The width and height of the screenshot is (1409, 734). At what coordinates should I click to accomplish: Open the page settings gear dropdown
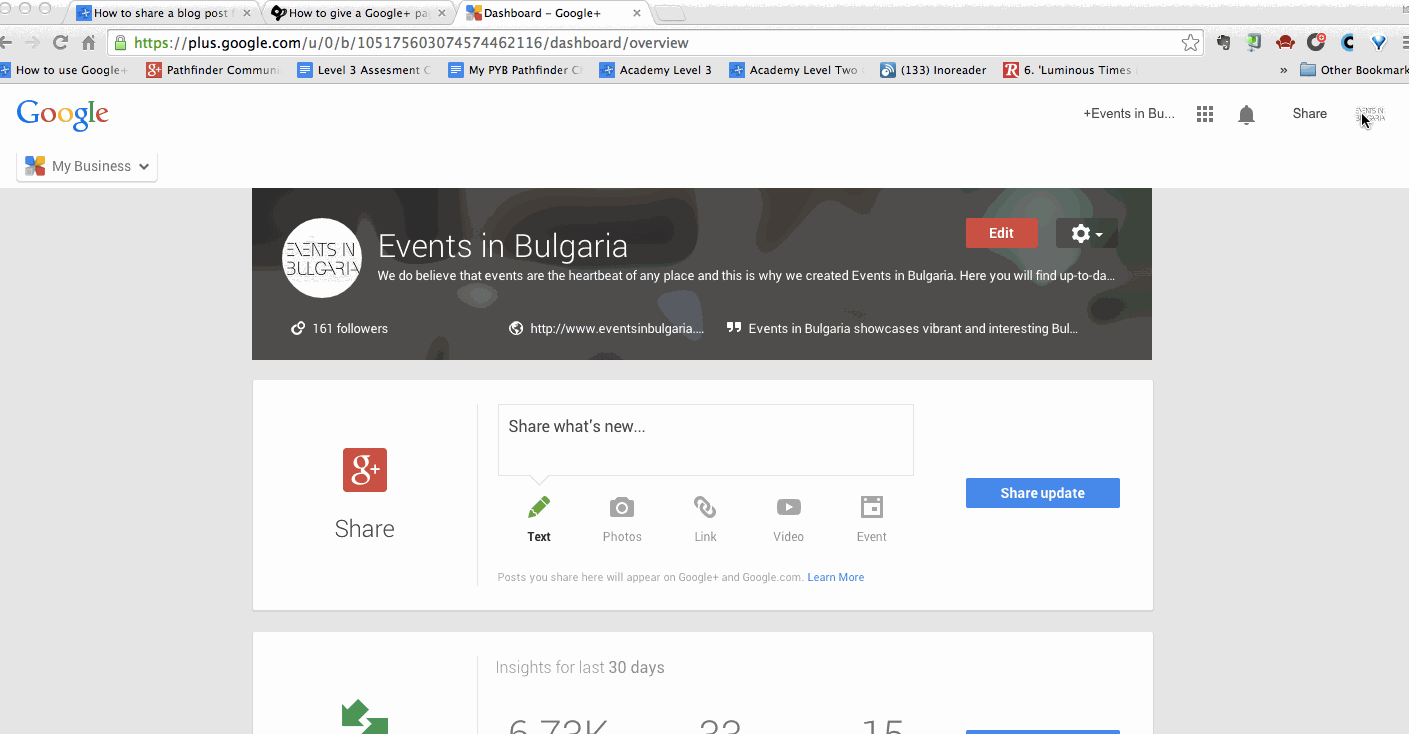(1087, 233)
